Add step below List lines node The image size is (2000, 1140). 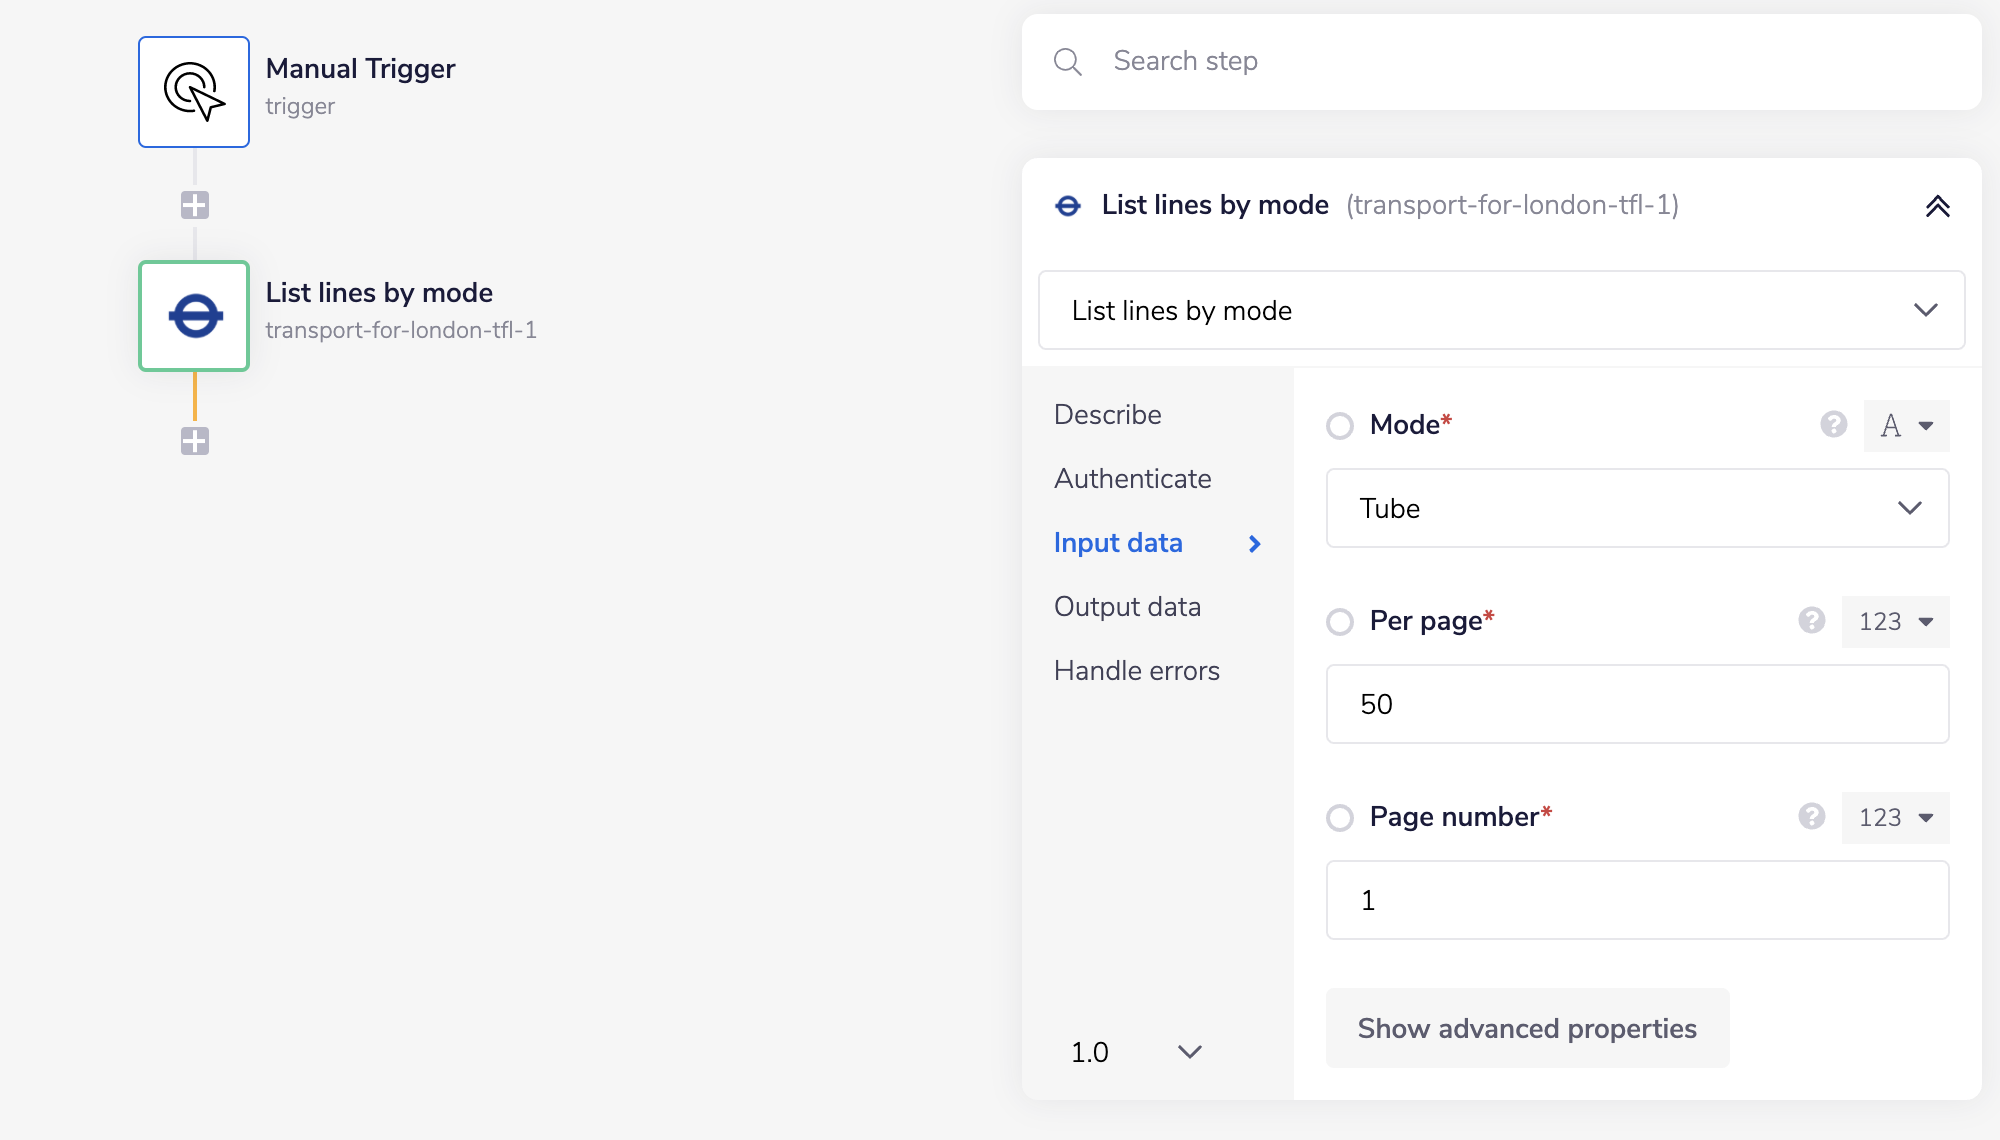point(195,441)
